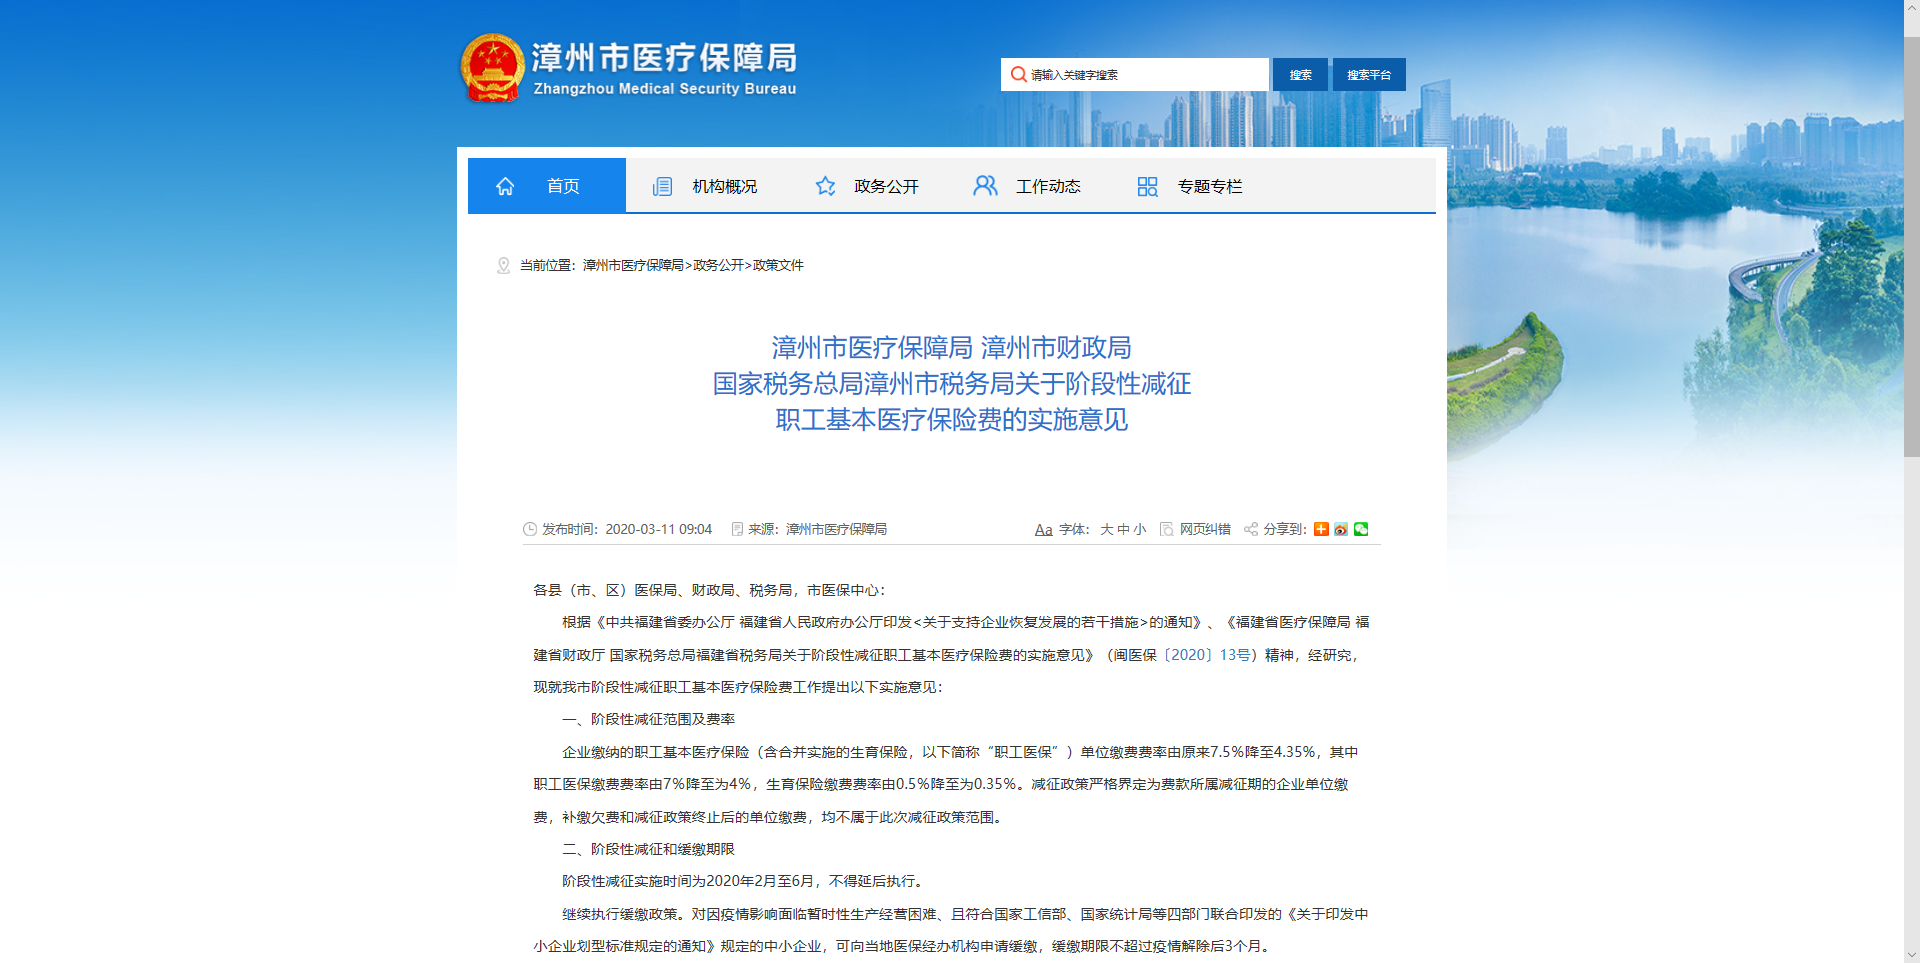The height and width of the screenshot is (963, 1920).
Task: Click the grid icon beside 专题专栏
Action: pos(1147,186)
